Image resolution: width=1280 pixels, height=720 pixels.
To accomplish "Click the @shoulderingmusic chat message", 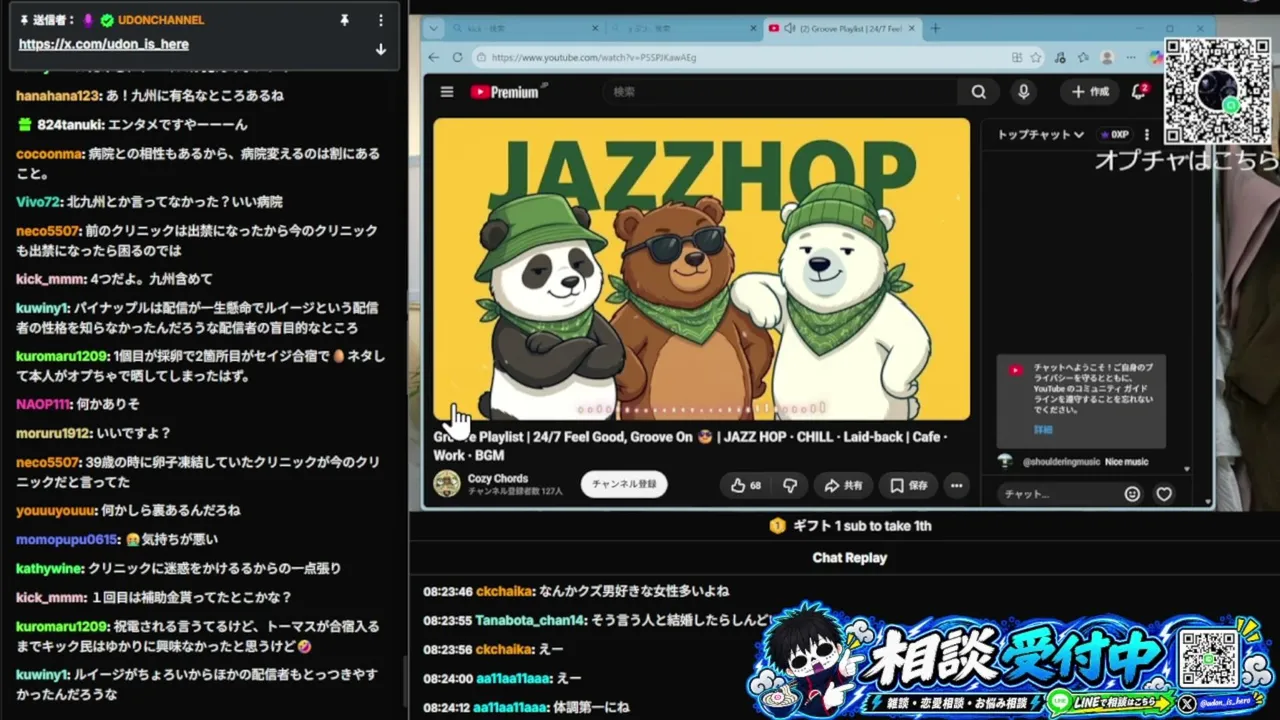I will click(x=1072, y=462).
